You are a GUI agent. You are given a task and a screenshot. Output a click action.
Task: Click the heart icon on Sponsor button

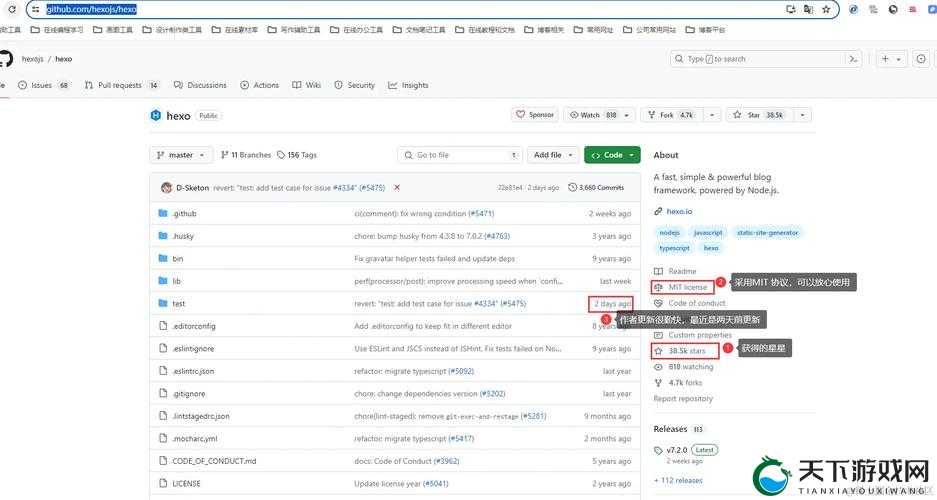pyautogui.click(x=520, y=114)
